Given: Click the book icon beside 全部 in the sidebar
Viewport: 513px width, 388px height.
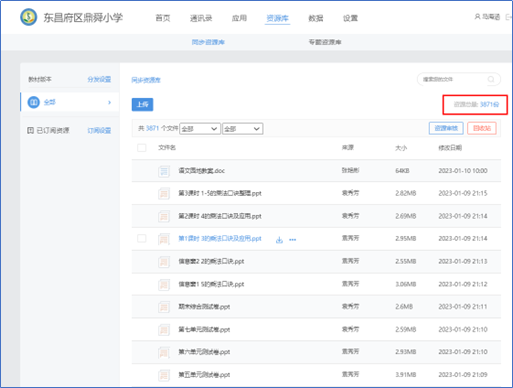Looking at the screenshot, I should click(x=34, y=102).
